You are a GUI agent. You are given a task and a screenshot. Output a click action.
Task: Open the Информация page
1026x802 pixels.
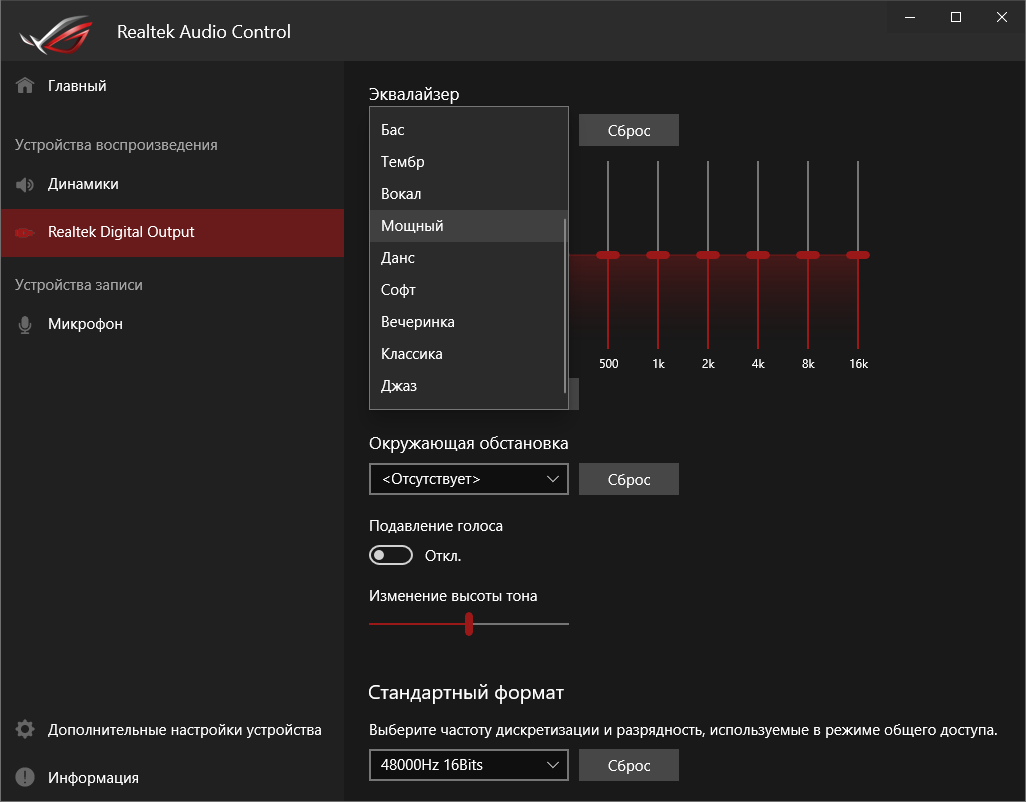tap(173, 778)
